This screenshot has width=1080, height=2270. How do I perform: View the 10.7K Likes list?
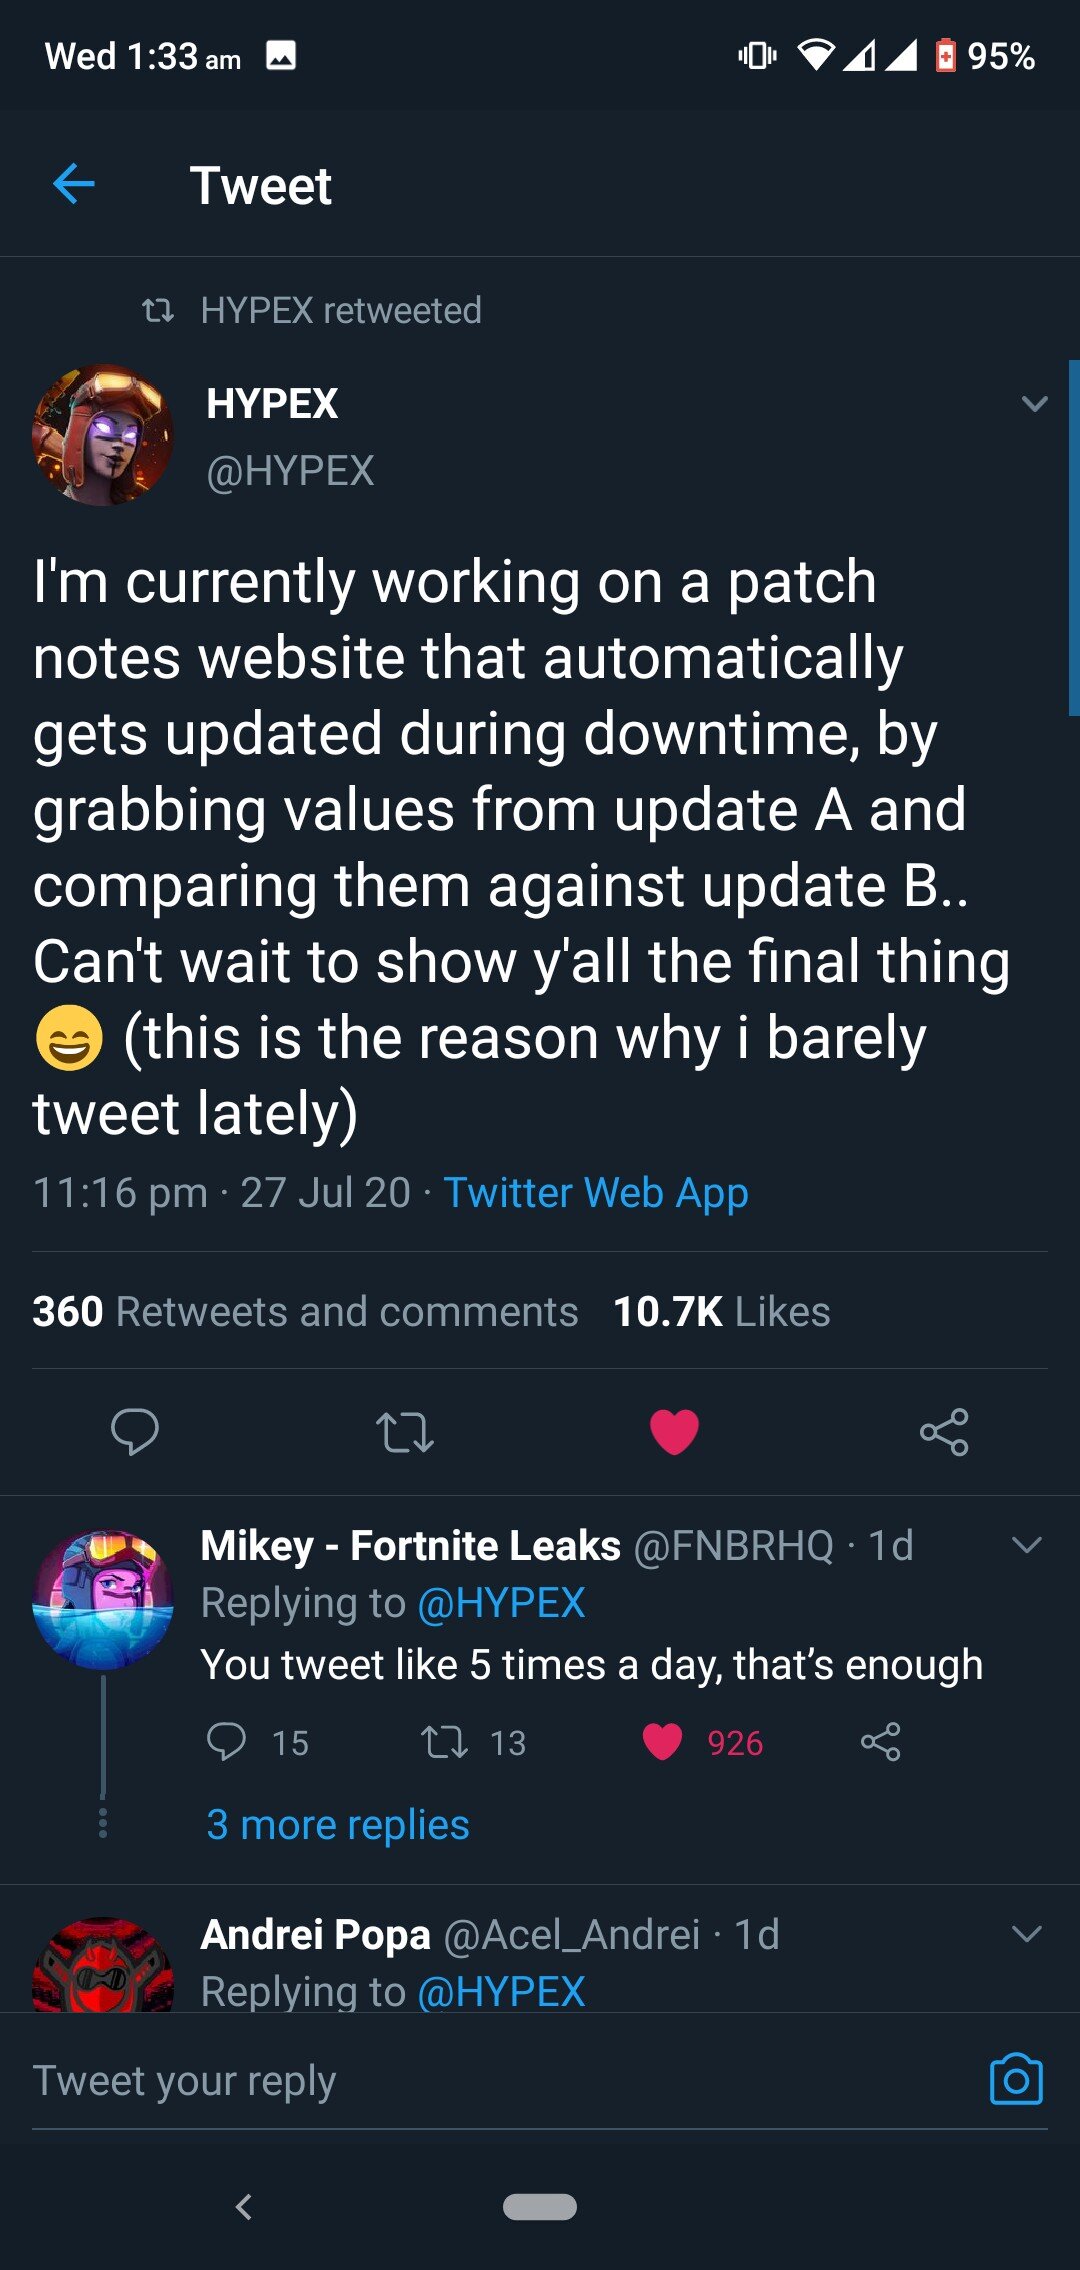tap(721, 1311)
